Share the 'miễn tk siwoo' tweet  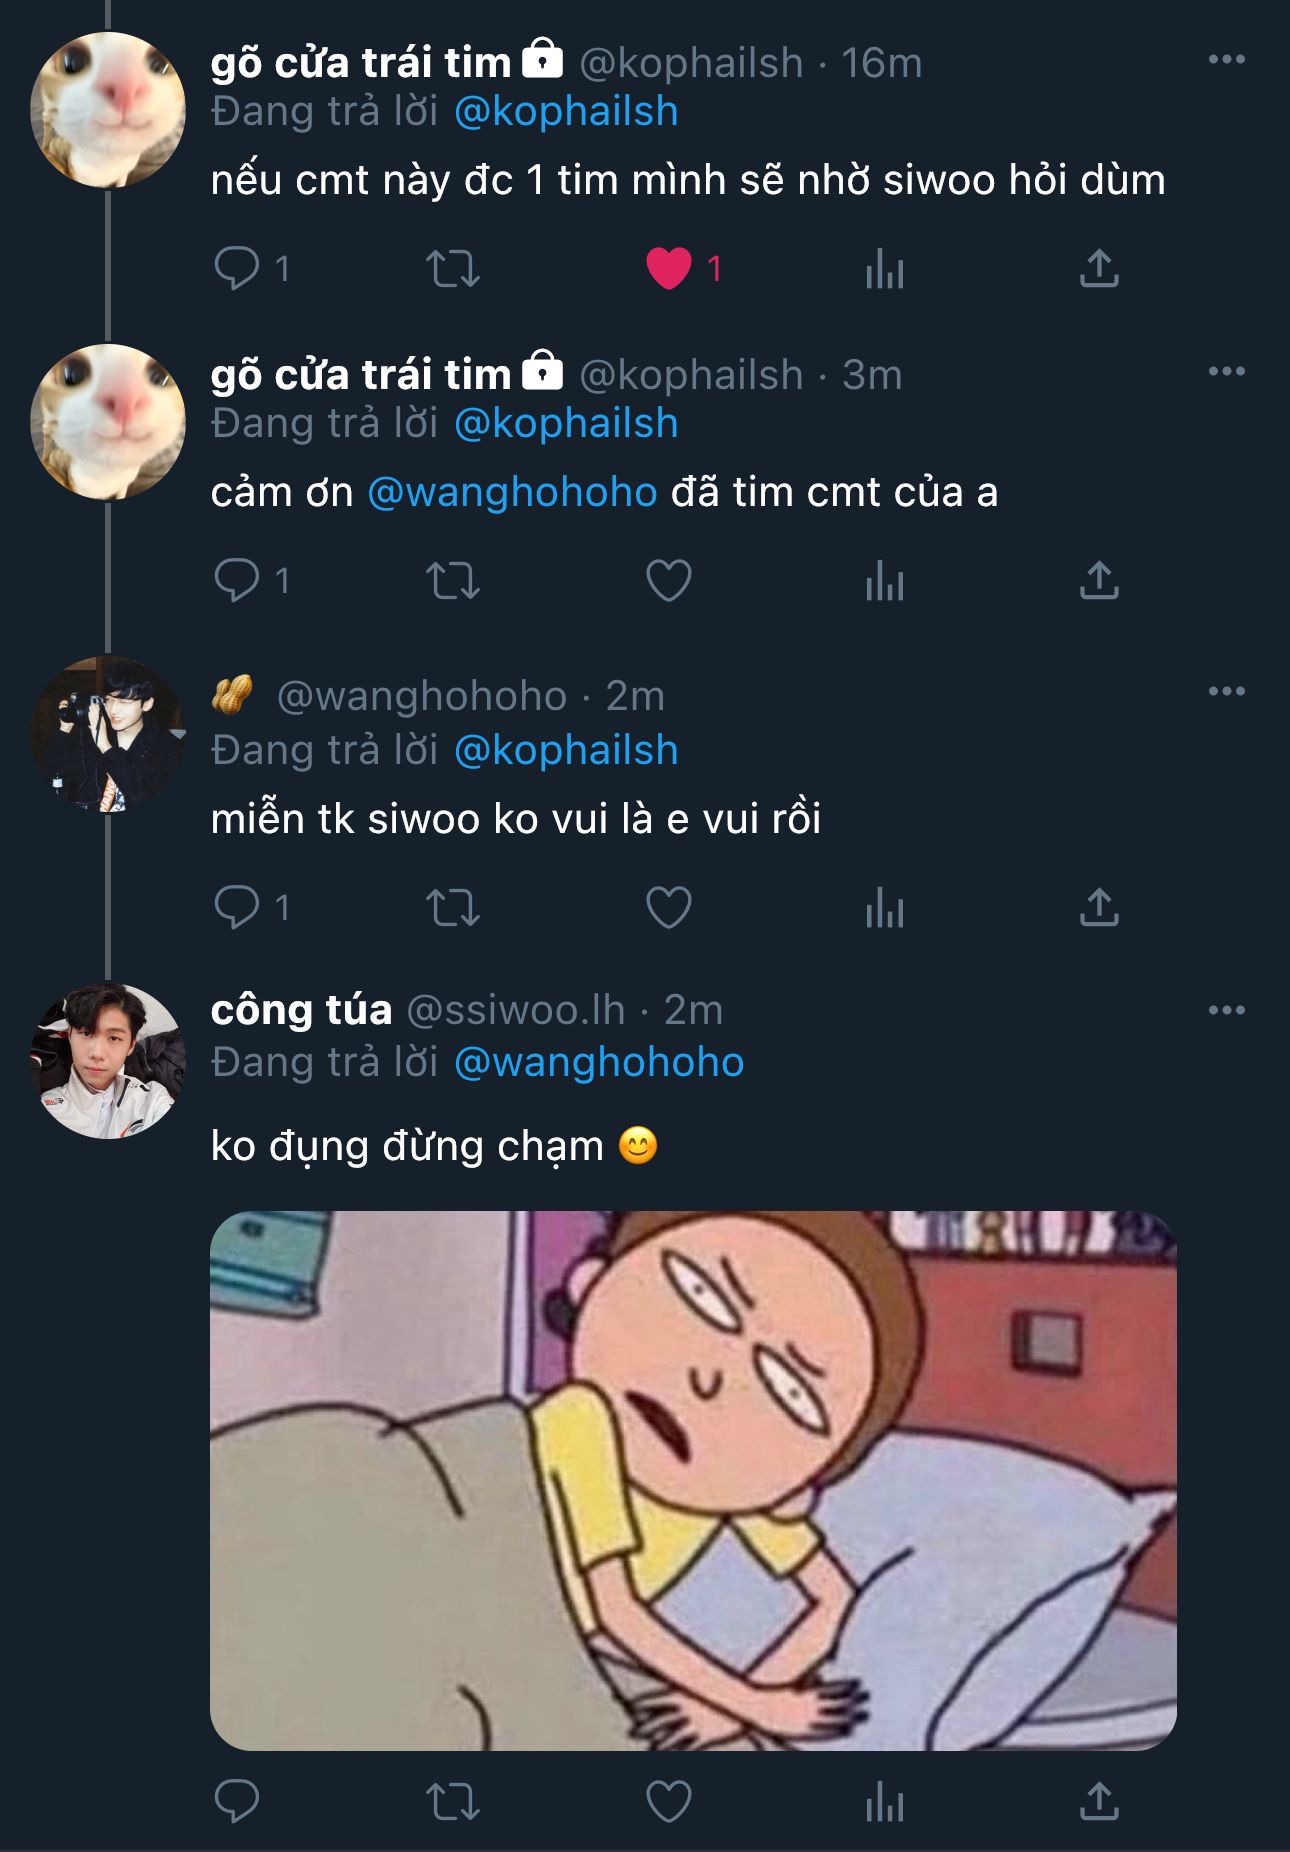click(x=1098, y=907)
